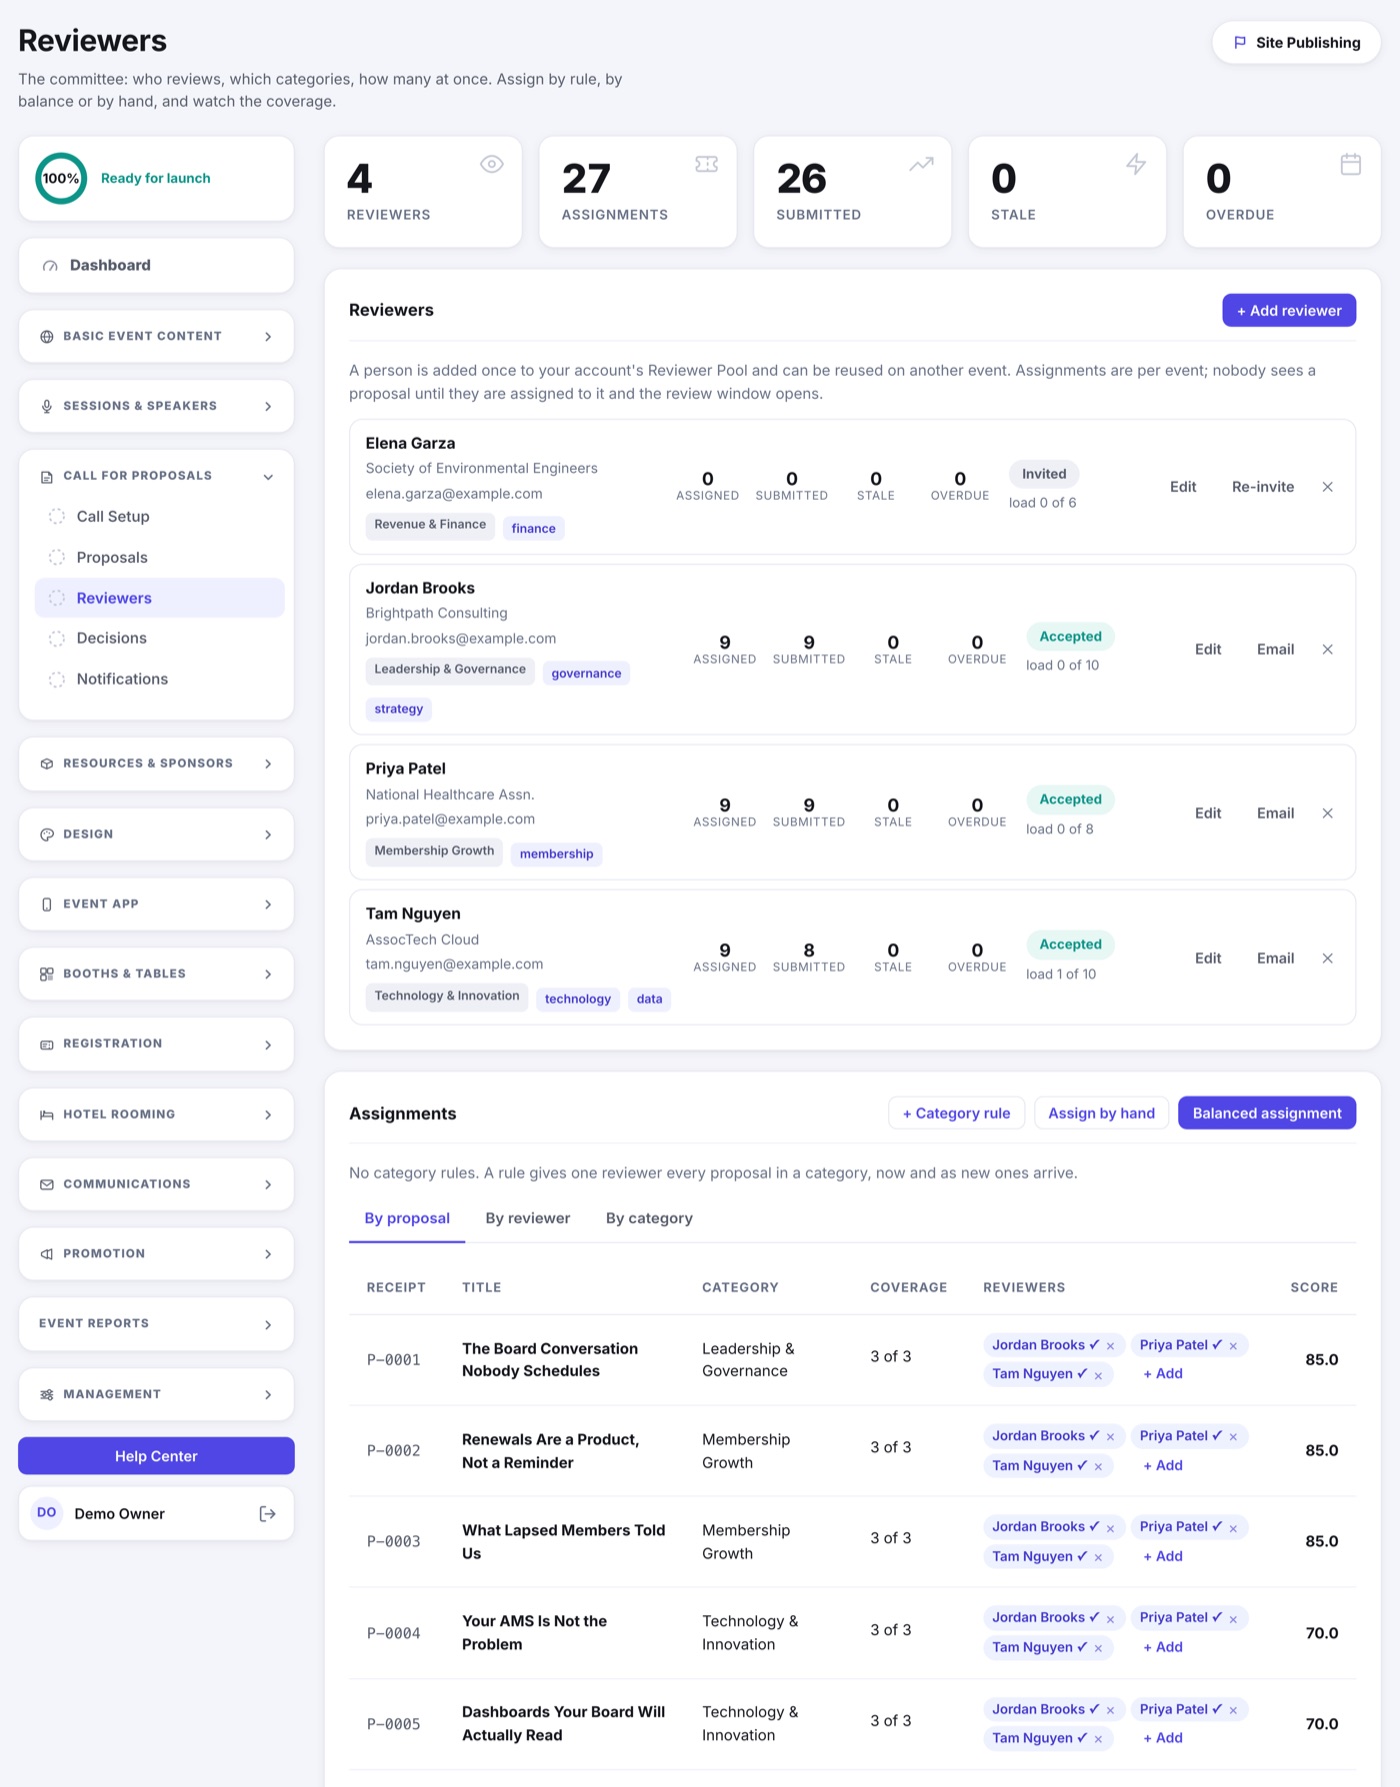Expand the Resources & Sponsors section
The height and width of the screenshot is (1787, 1400).
(156, 764)
